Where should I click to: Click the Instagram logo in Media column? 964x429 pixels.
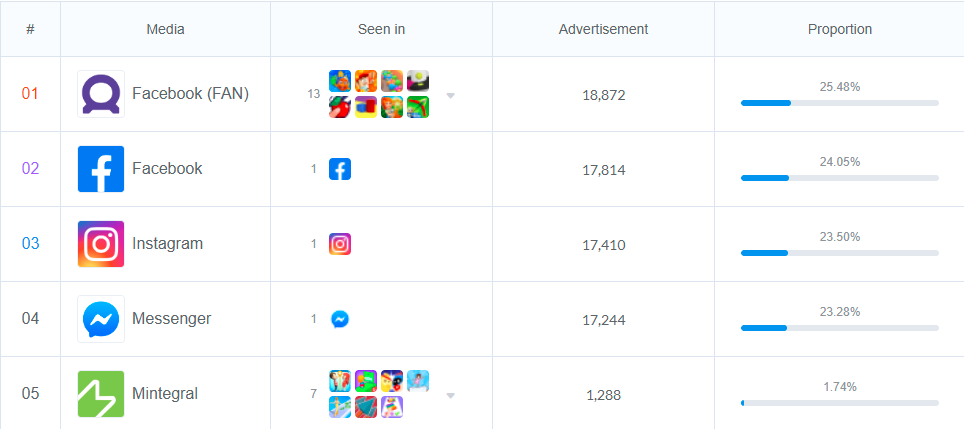click(x=101, y=244)
